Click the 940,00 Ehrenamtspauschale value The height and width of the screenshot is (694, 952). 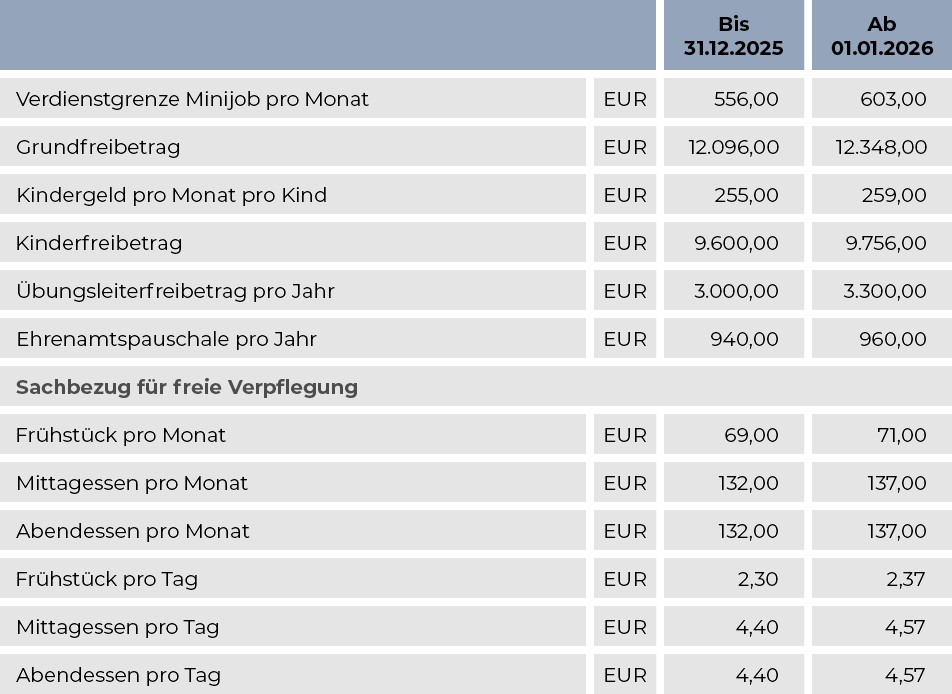[744, 339]
